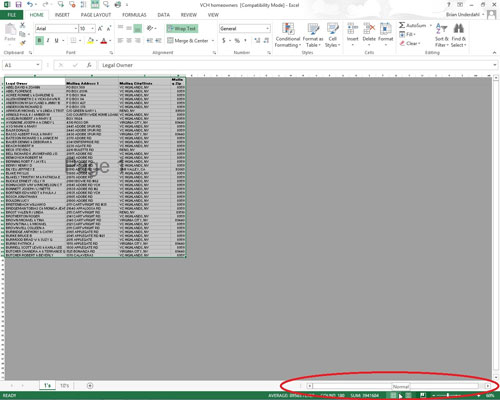Open Conditional Formatting icon
500x400 pixels.
click(x=288, y=29)
